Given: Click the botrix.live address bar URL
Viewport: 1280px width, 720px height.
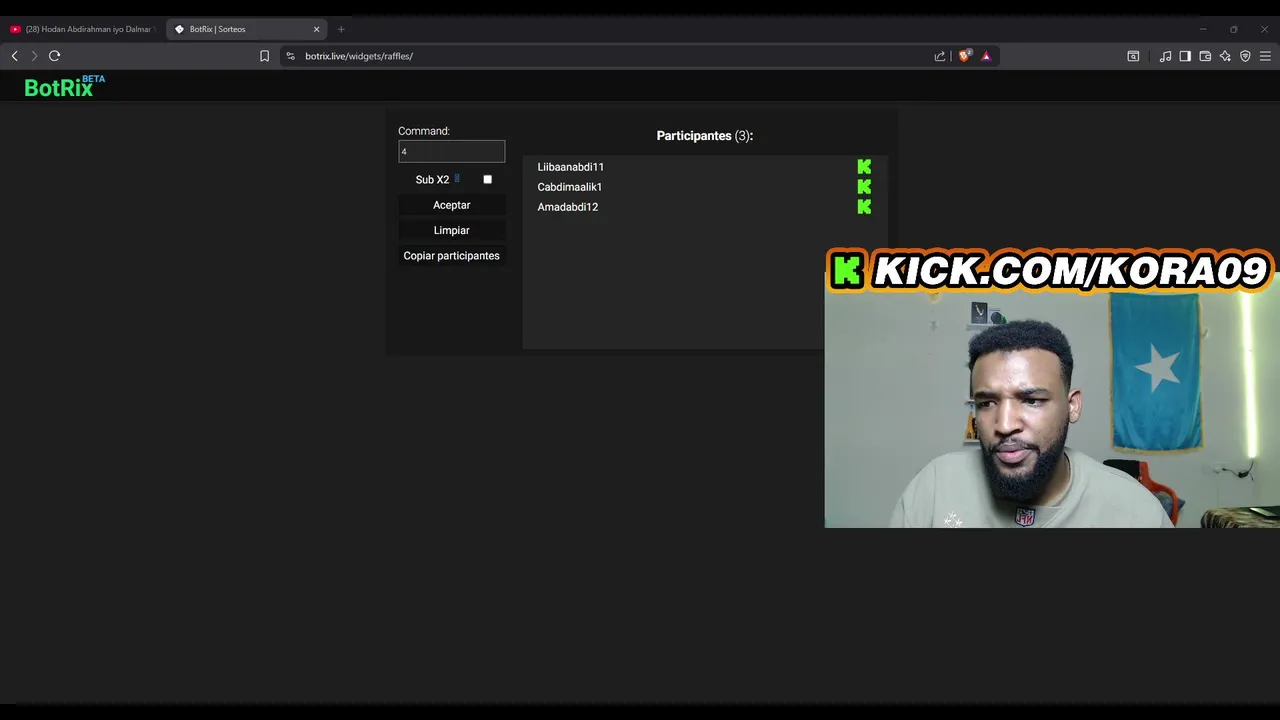Looking at the screenshot, I should pyautogui.click(x=359, y=56).
